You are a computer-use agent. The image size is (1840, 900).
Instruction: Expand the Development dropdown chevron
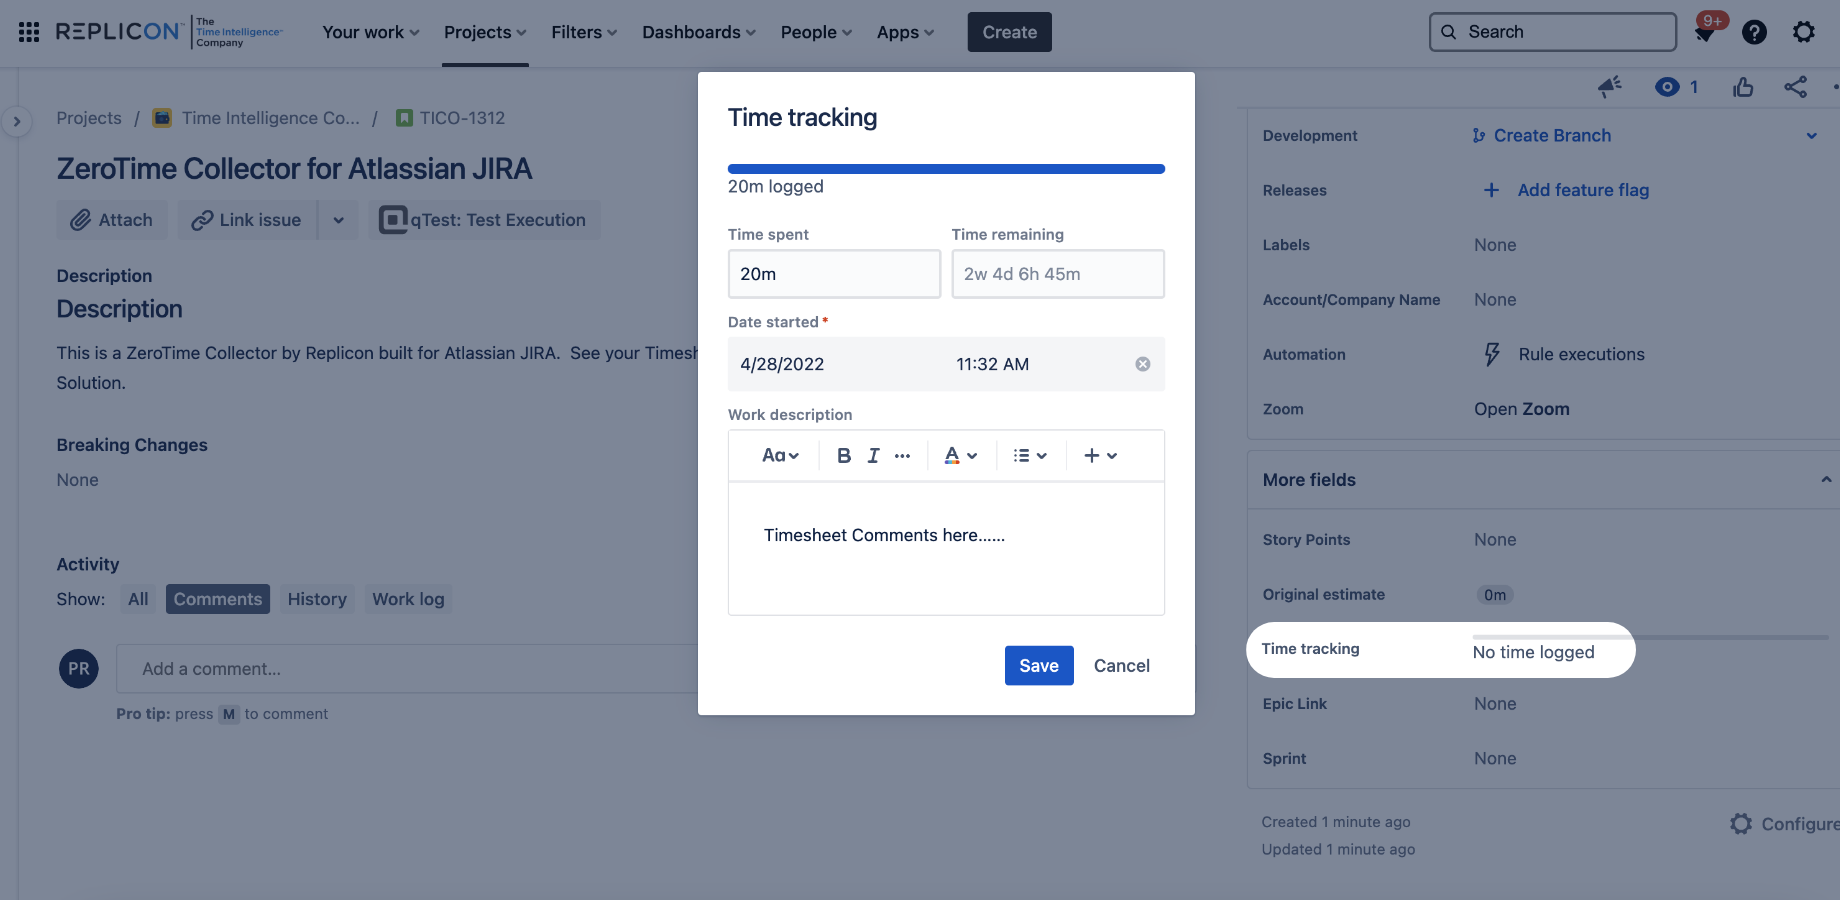(1812, 136)
